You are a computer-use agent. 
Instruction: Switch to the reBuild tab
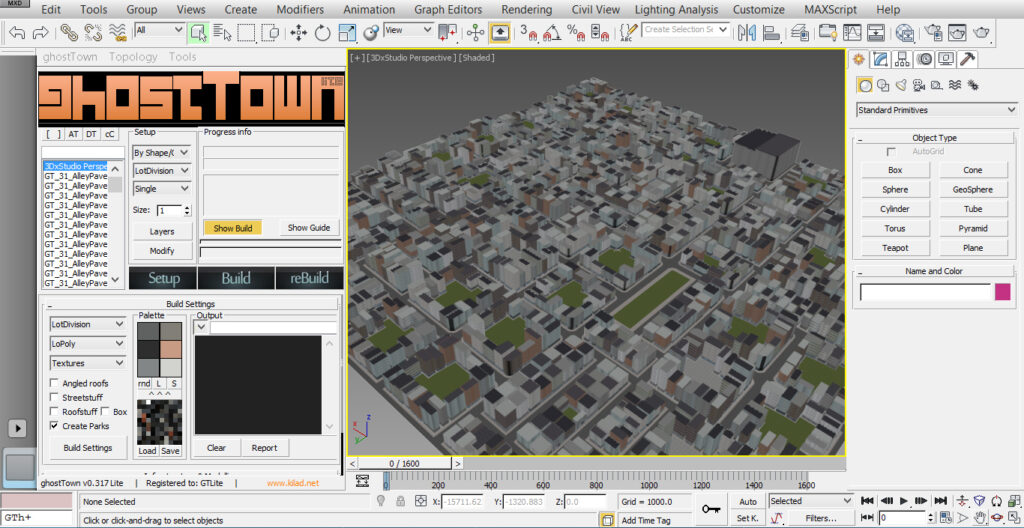pyautogui.click(x=310, y=278)
